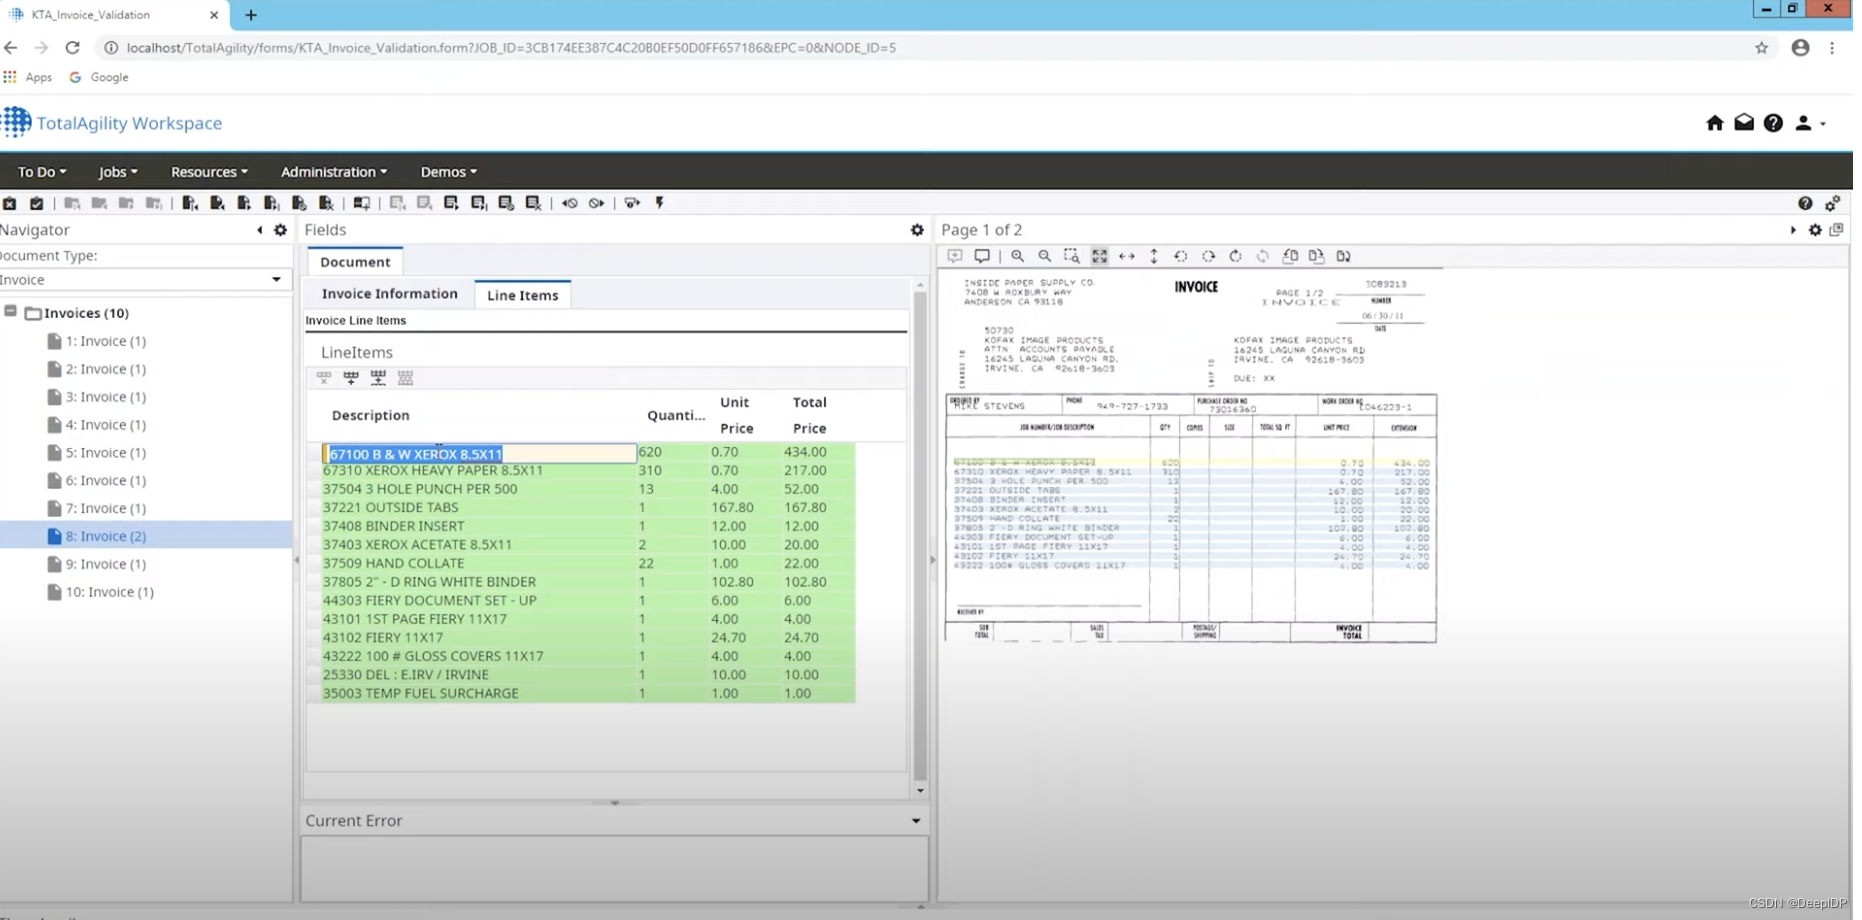Select the Document tab in Fields panel
Screen dimensions: 1862x920
[355, 262]
